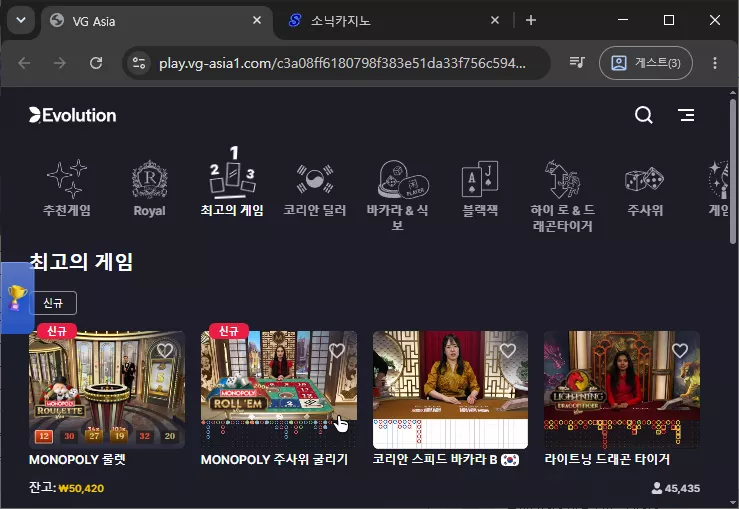Go back to previous page
Screen dimensions: 739x509
coord(24,63)
